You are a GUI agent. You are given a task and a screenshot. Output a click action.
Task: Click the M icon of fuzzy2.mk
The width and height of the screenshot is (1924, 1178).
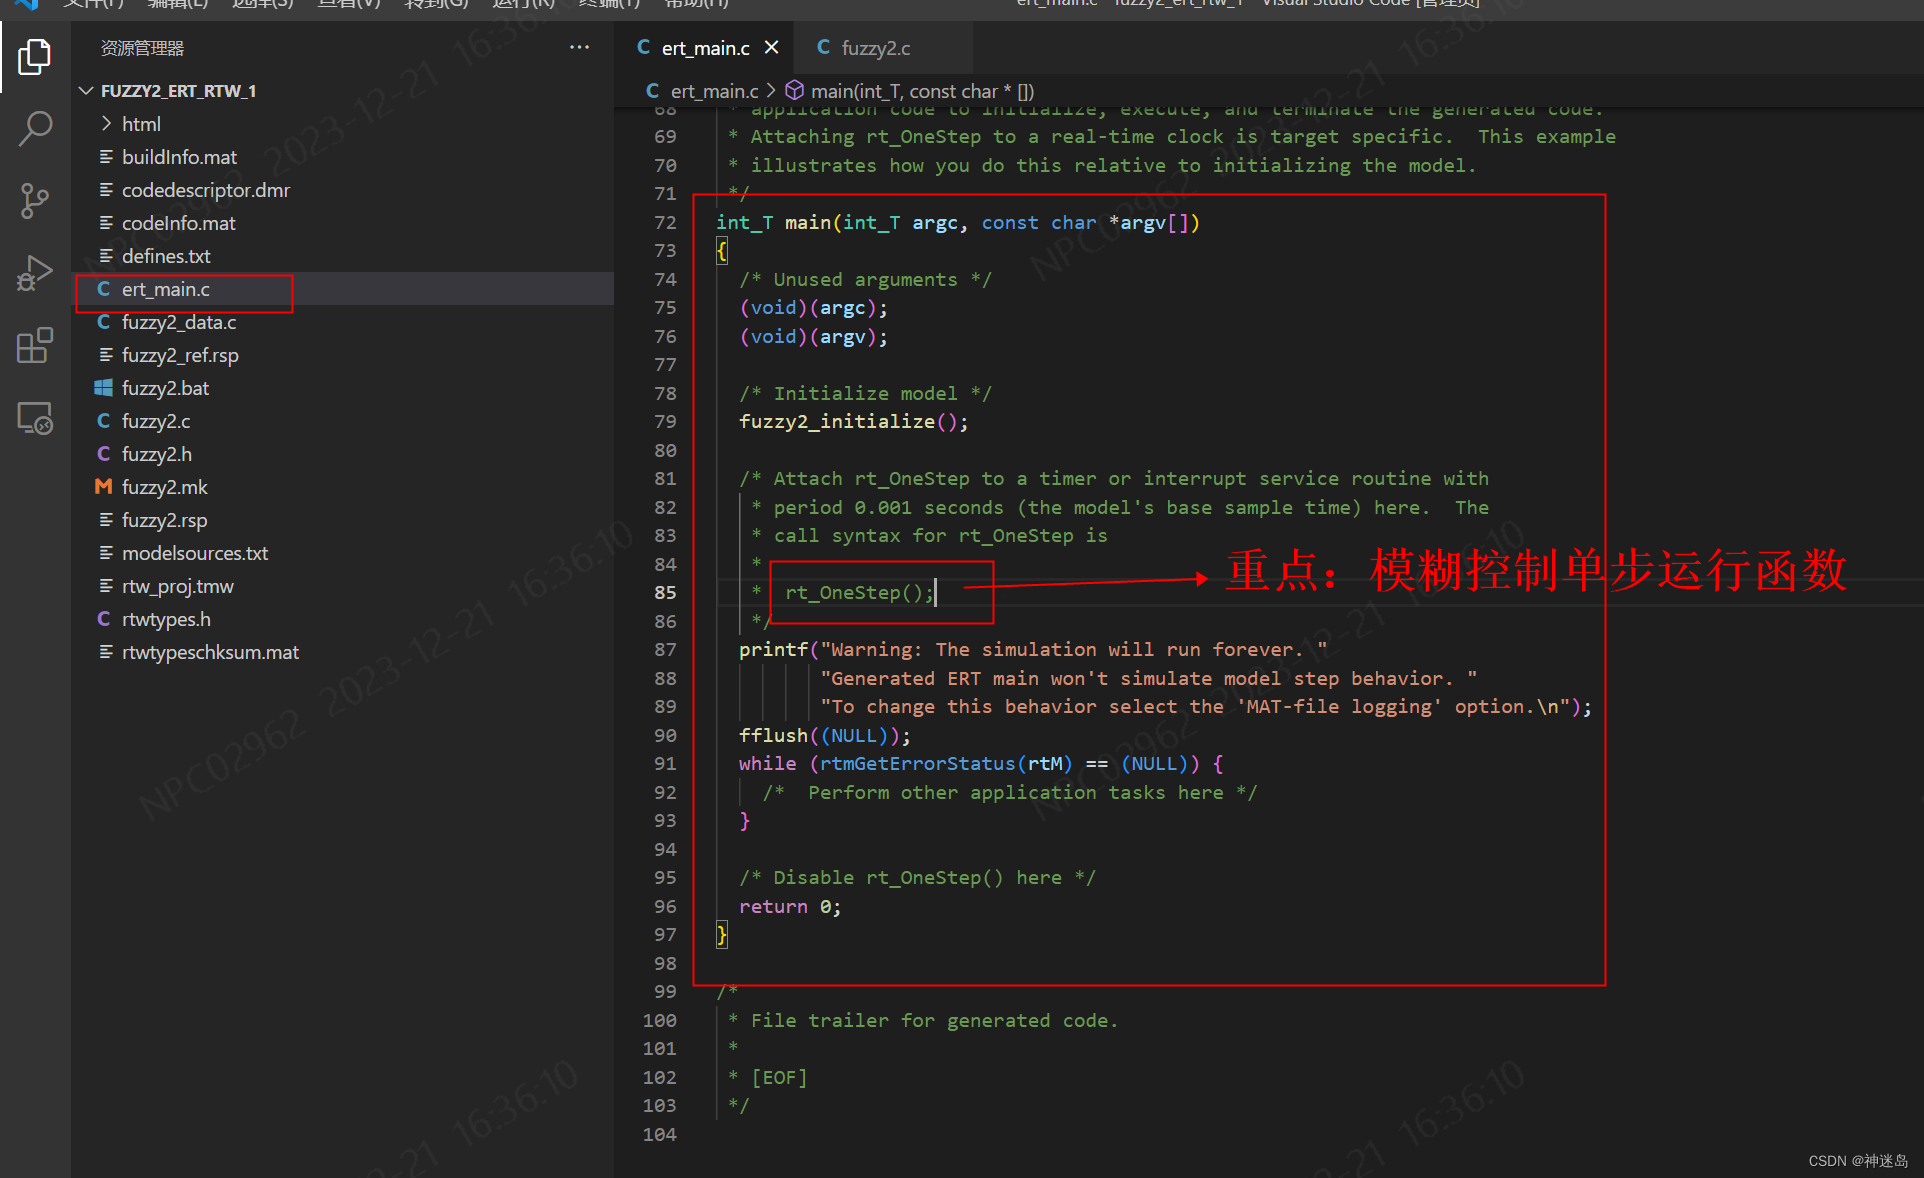[x=103, y=487]
